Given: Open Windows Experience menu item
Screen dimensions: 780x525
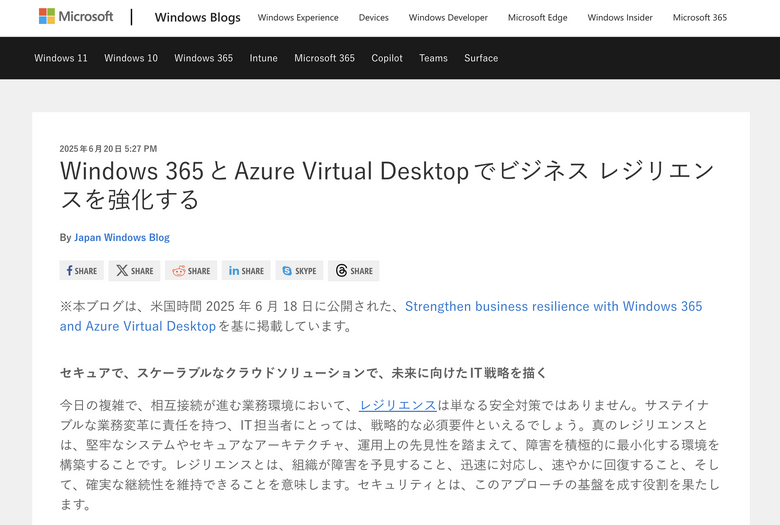Looking at the screenshot, I should click(298, 17).
